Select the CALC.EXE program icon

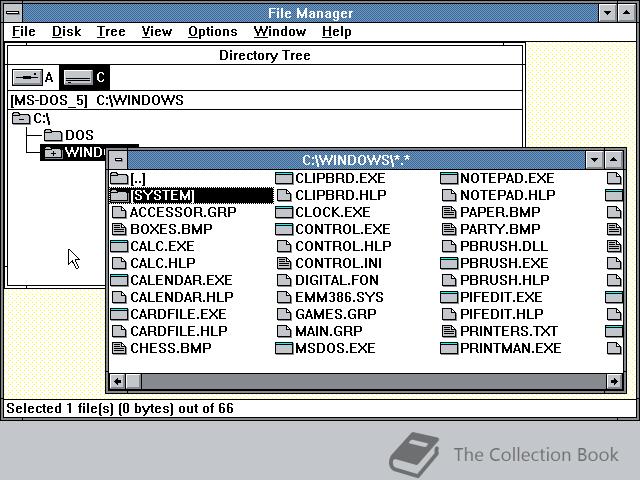[119, 246]
